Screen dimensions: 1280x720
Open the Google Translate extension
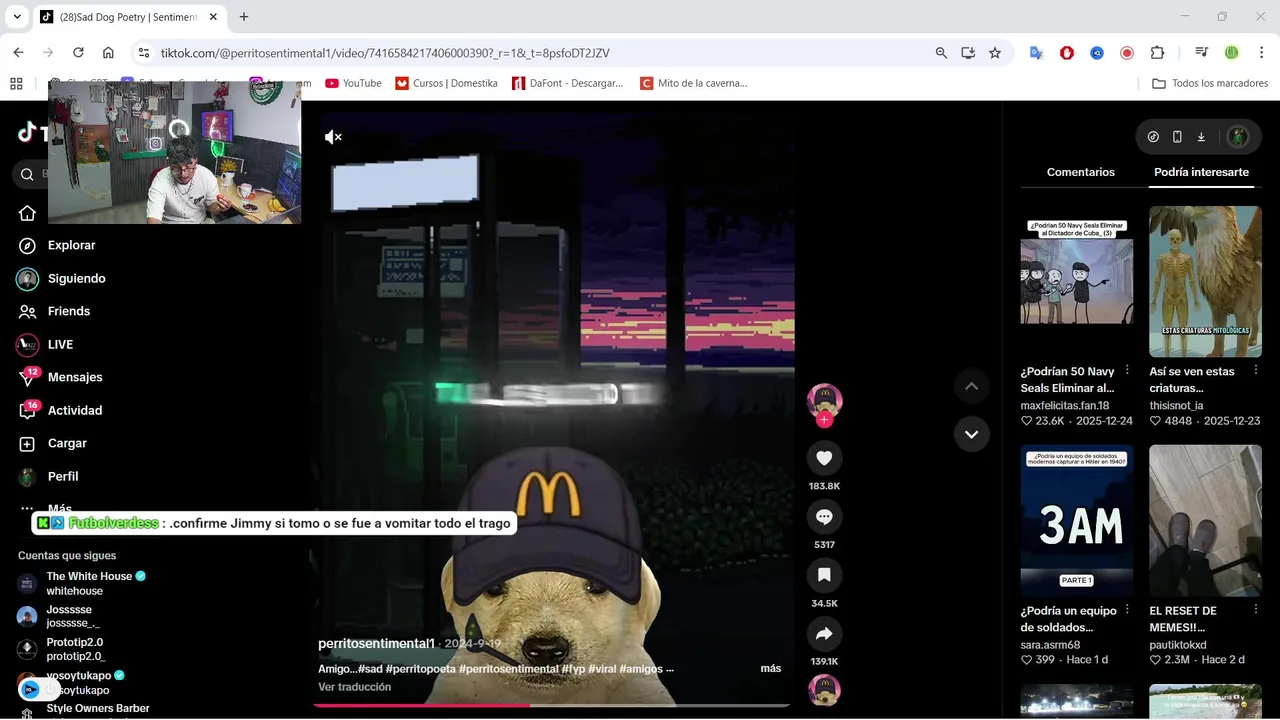pyautogui.click(x=1037, y=53)
